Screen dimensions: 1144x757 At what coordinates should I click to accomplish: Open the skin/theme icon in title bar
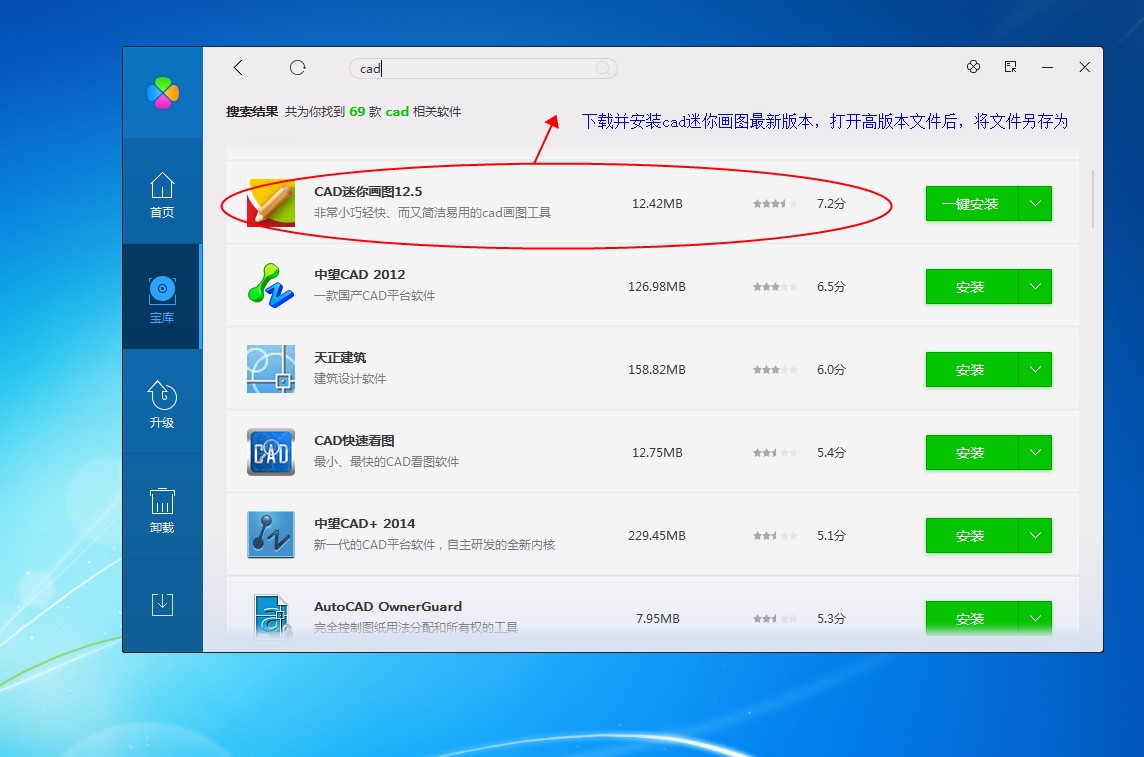point(973,67)
